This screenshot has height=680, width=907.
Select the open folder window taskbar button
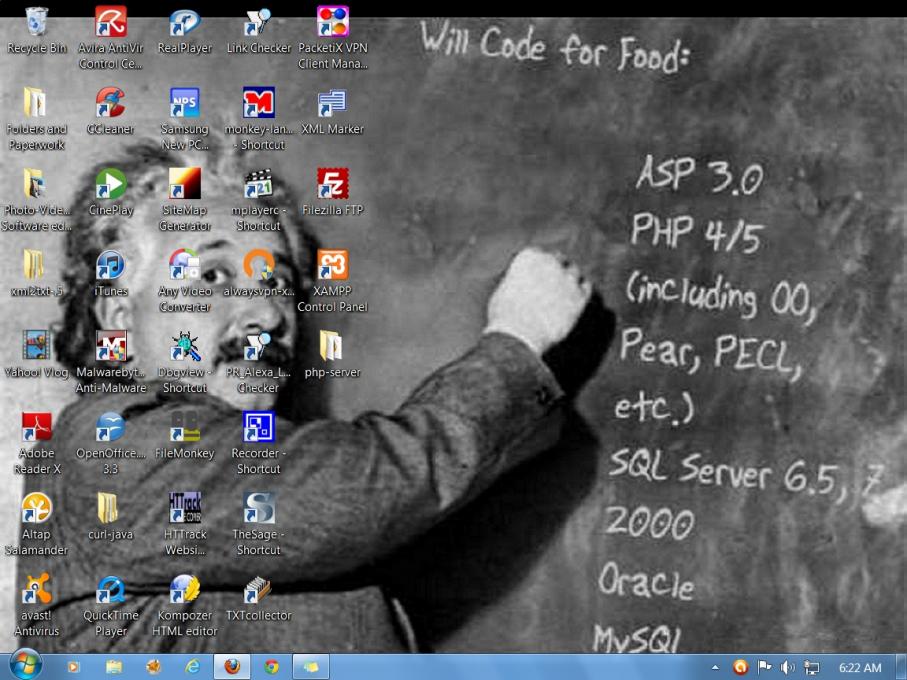click(x=311, y=667)
